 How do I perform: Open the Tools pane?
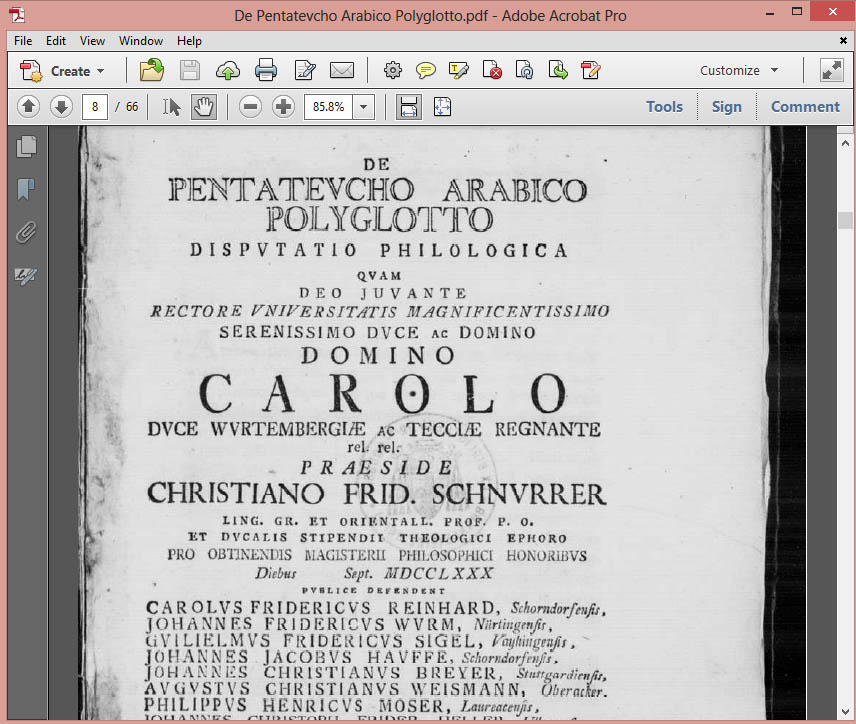click(664, 107)
